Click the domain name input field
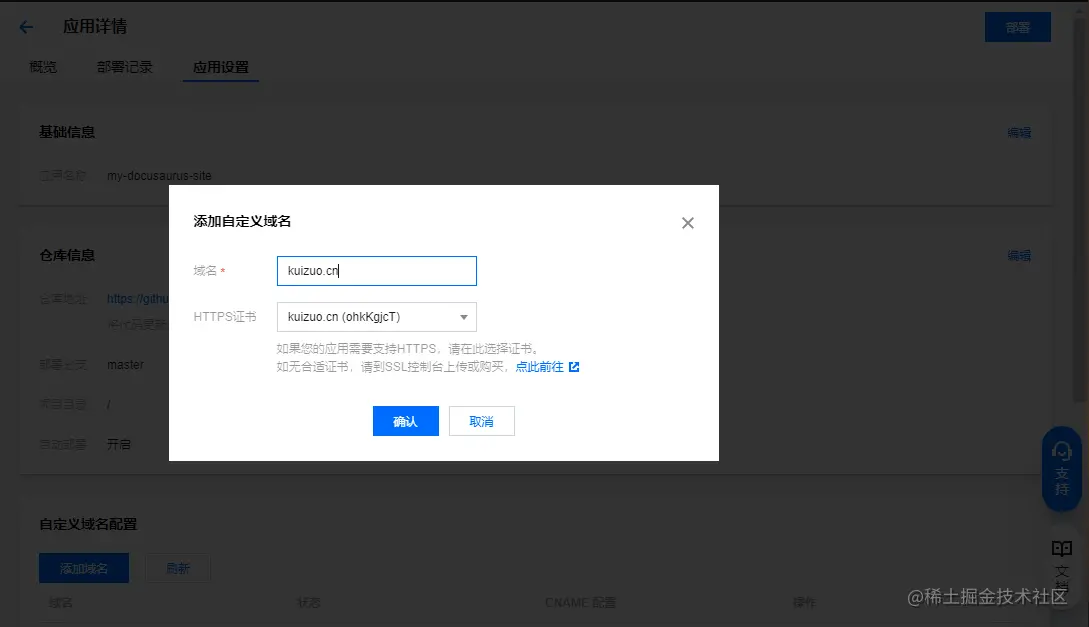Screen dimensions: 1089x627 point(376,271)
